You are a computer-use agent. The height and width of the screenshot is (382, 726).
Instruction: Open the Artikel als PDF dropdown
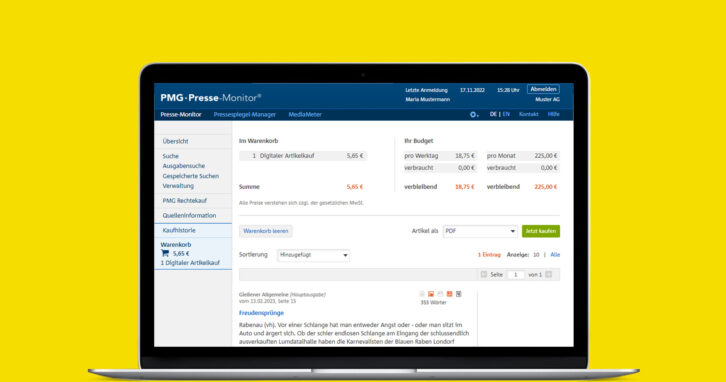(480, 231)
